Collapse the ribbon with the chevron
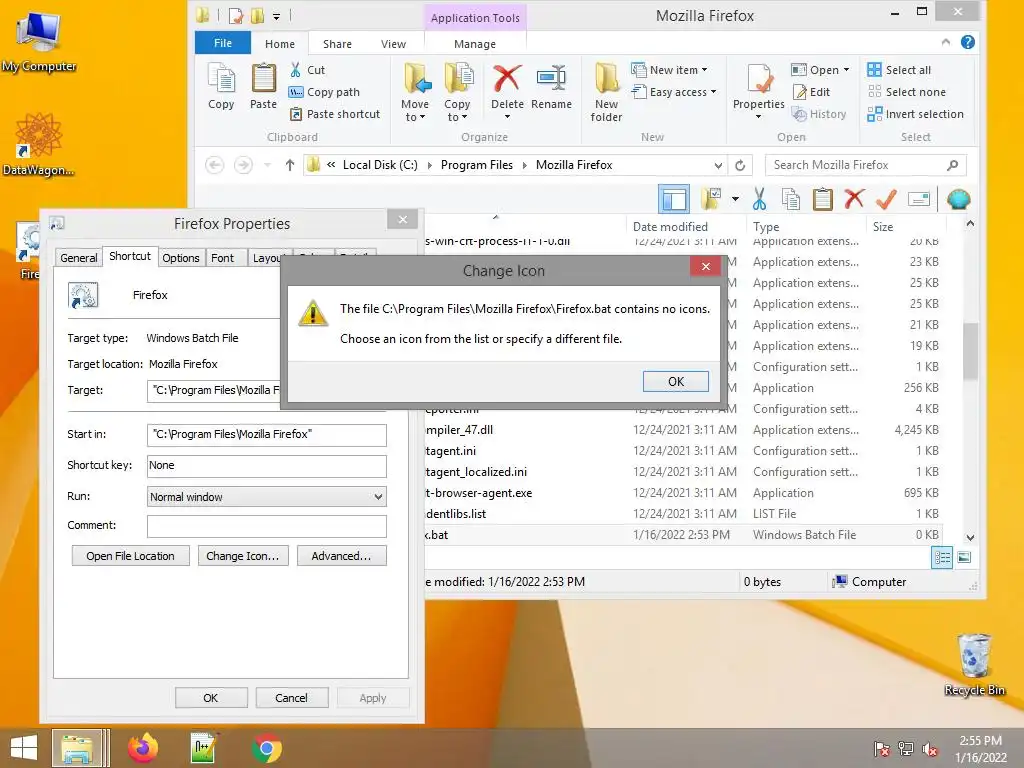1024x768 pixels. 946,42
